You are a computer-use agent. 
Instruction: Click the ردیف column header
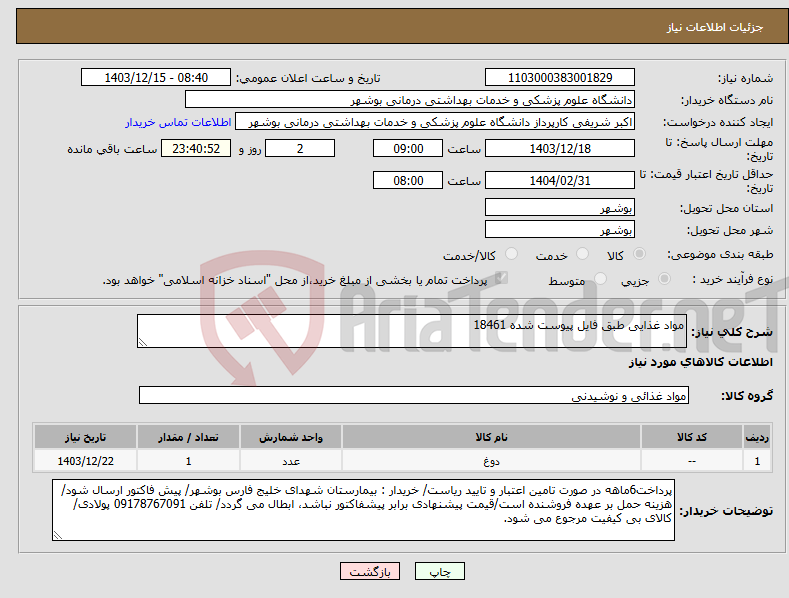coord(757,437)
